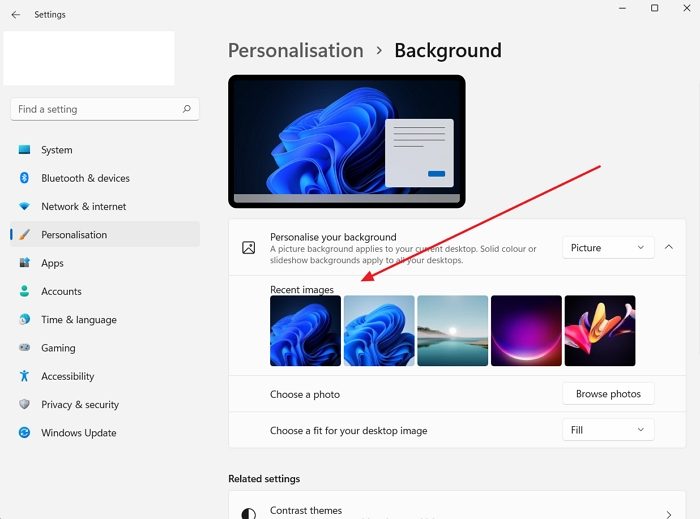Viewport: 700px width, 519px height.
Task: Go to Gaming settings
Action: tap(105, 348)
